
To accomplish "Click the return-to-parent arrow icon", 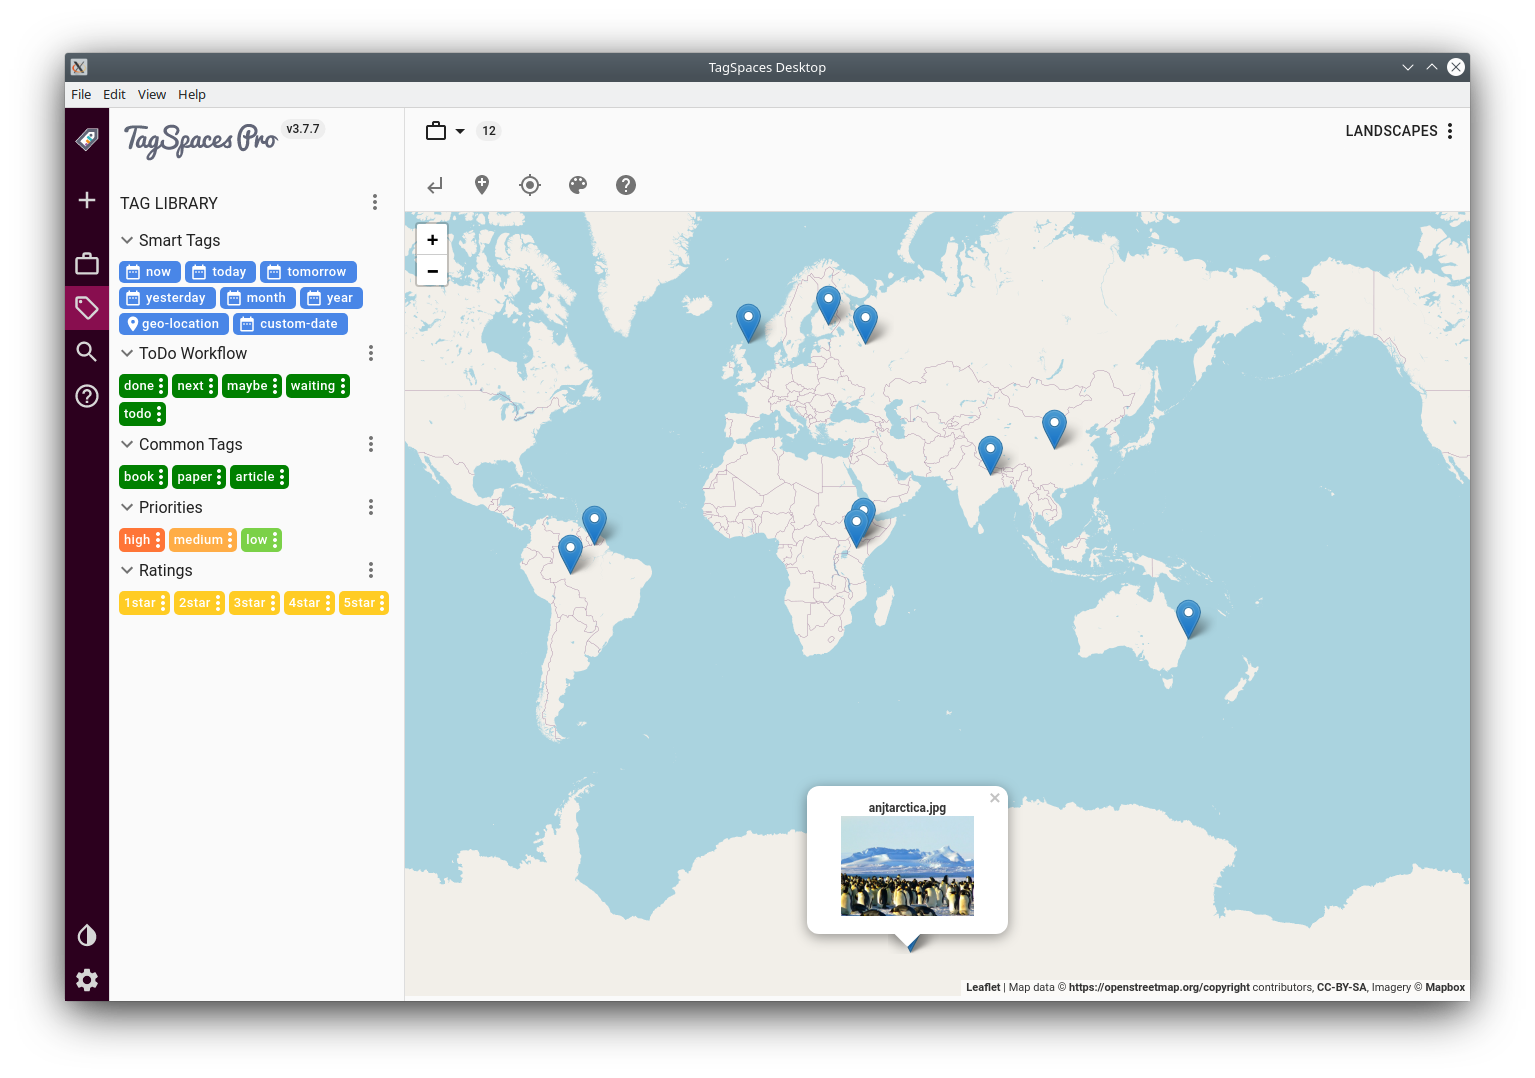I will pyautogui.click(x=435, y=185).
